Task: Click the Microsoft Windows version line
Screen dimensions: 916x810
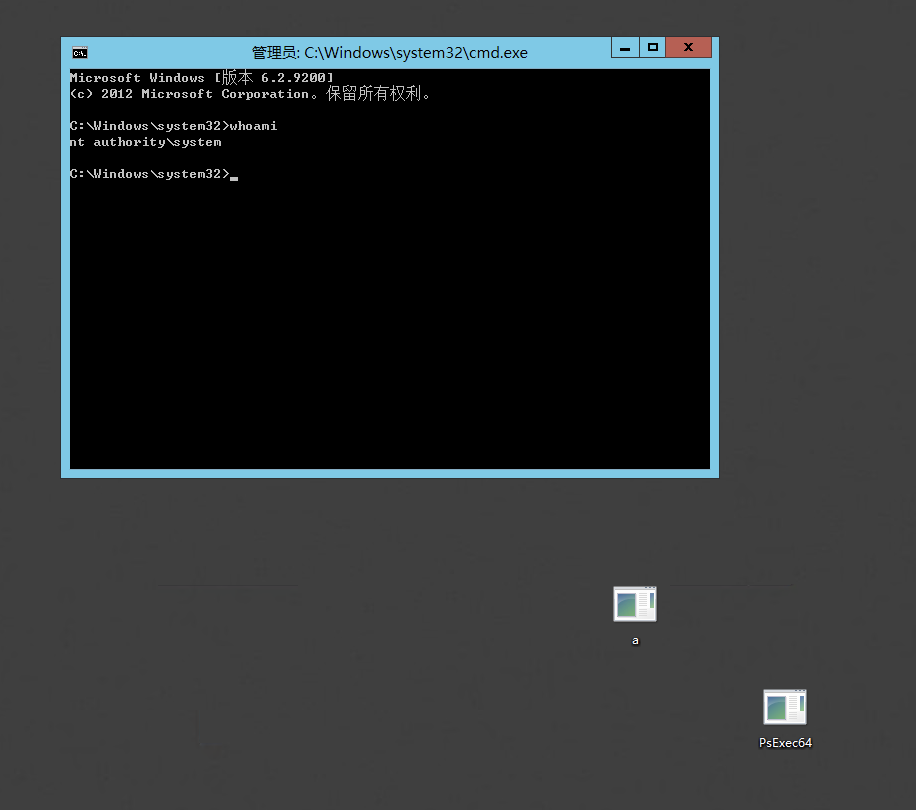Action: coord(202,78)
